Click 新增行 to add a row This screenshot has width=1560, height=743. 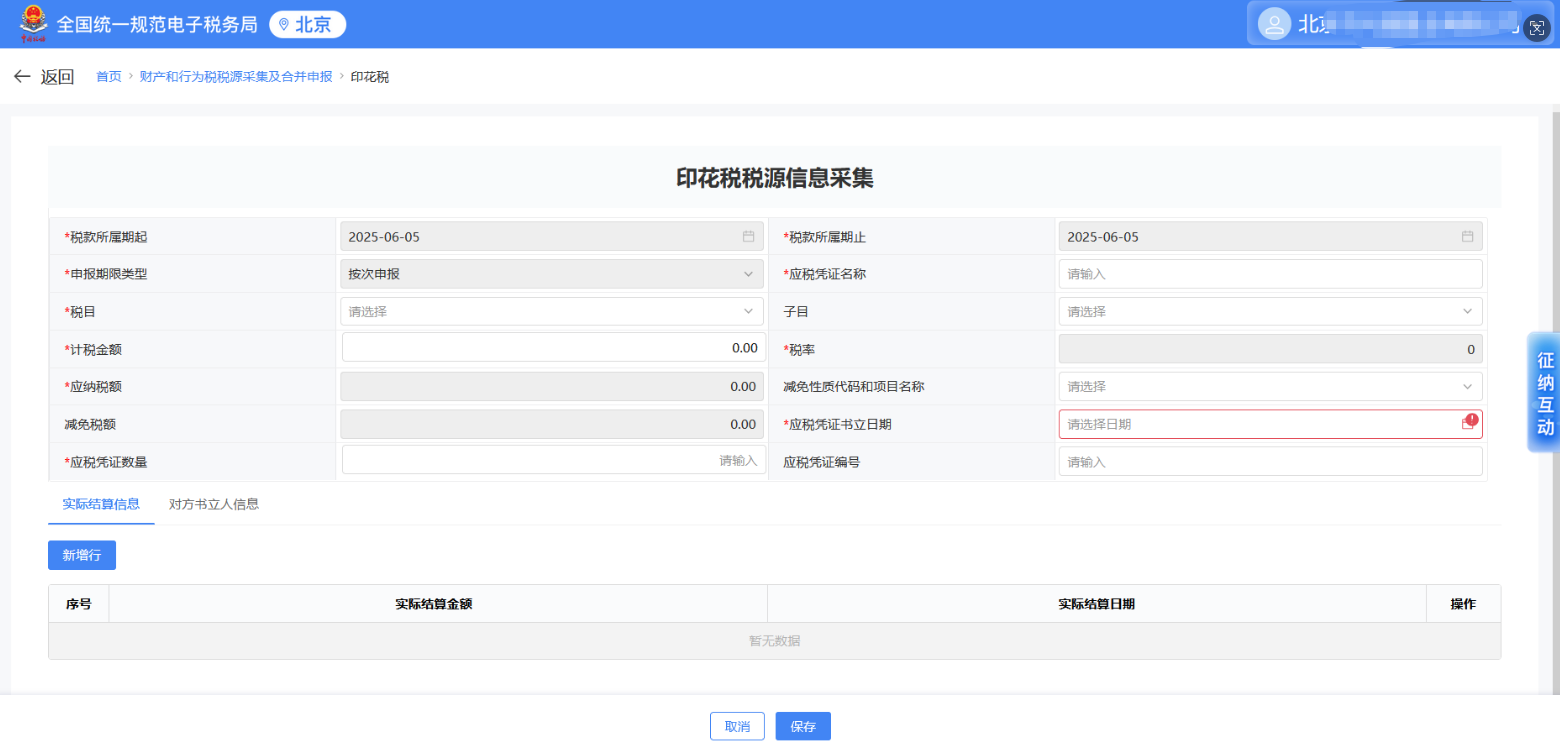tap(81, 555)
